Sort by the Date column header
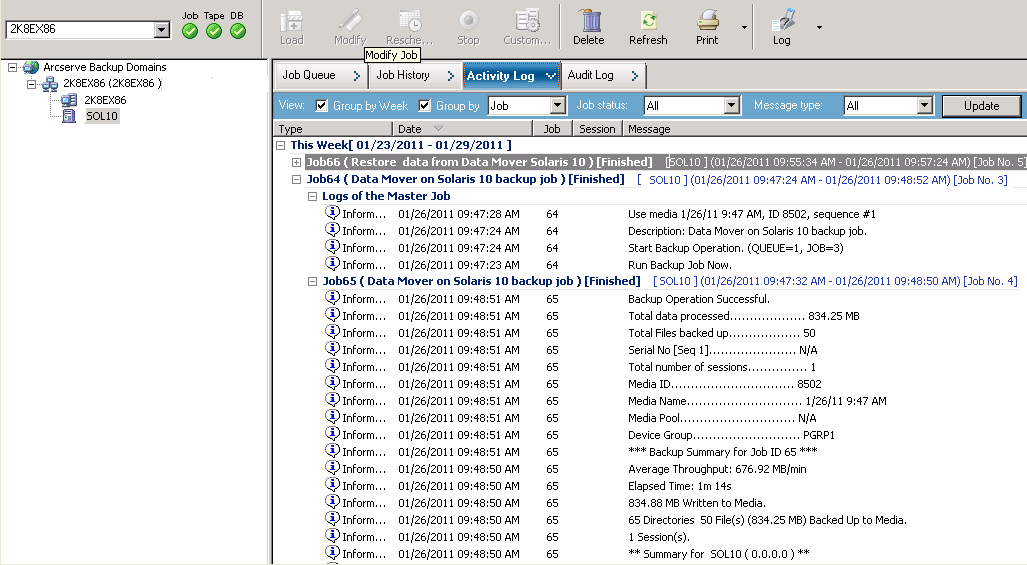Image resolution: width=1027 pixels, height=565 pixels. [410, 129]
